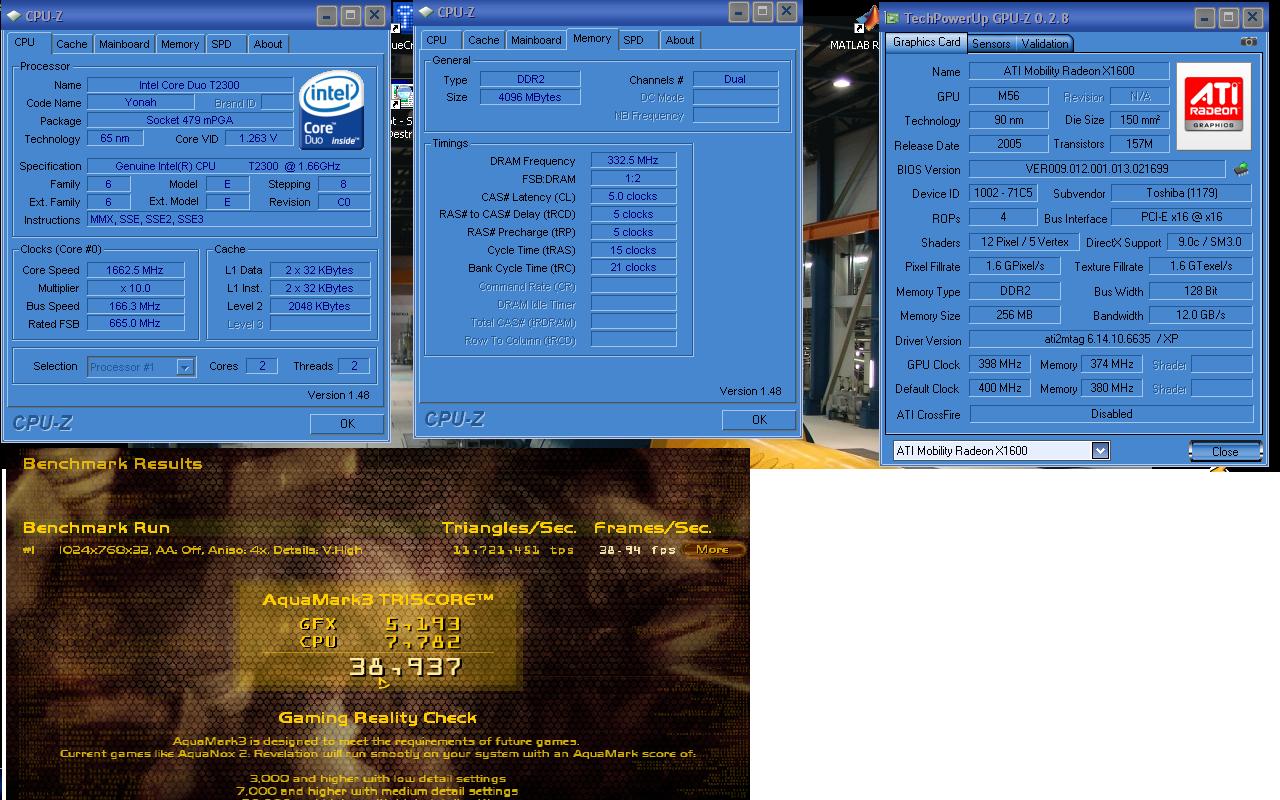
Task: Click the GPU-Z title bar icon
Action: (x=892, y=18)
